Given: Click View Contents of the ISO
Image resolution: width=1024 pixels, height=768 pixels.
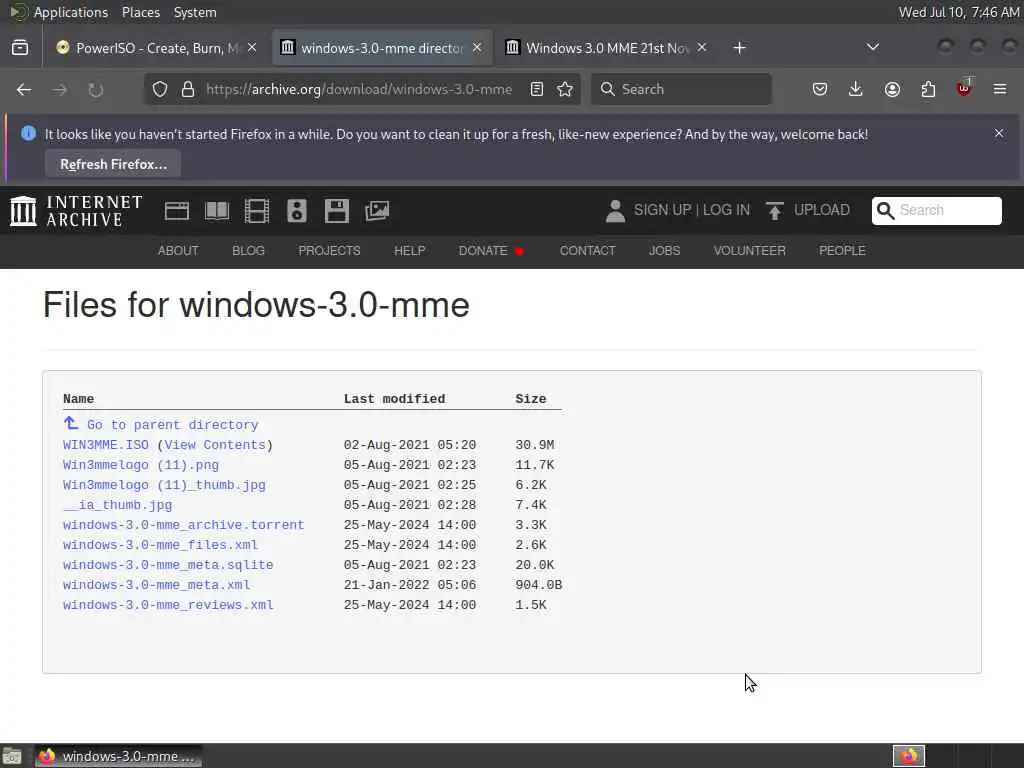Looking at the screenshot, I should pos(215,445).
